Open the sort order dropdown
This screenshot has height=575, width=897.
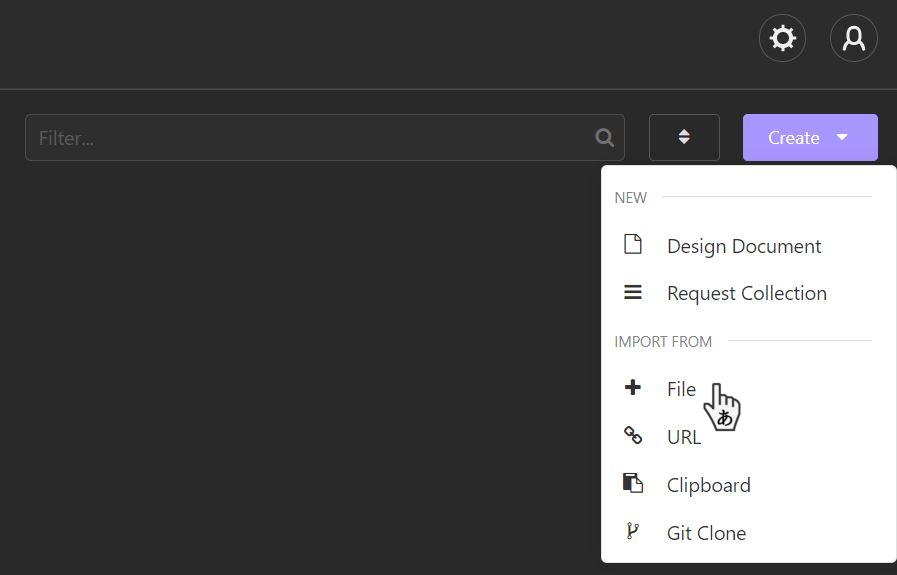point(684,137)
